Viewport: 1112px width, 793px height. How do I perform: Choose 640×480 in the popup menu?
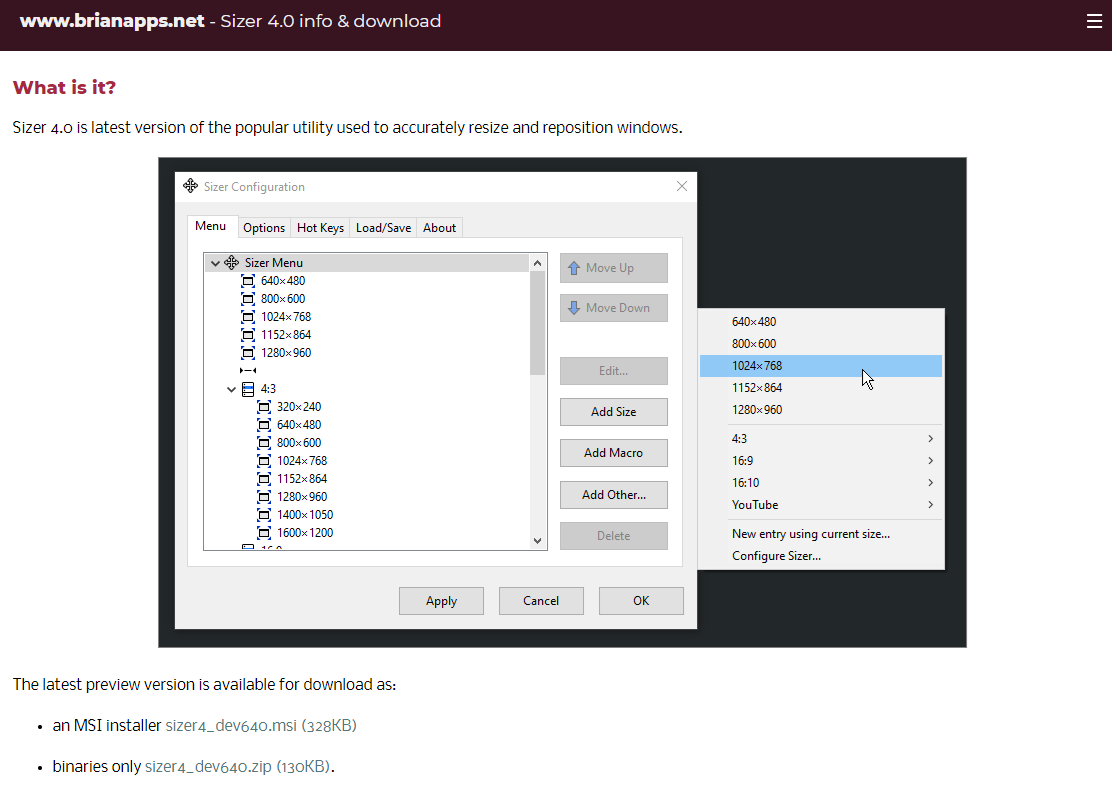coord(821,322)
